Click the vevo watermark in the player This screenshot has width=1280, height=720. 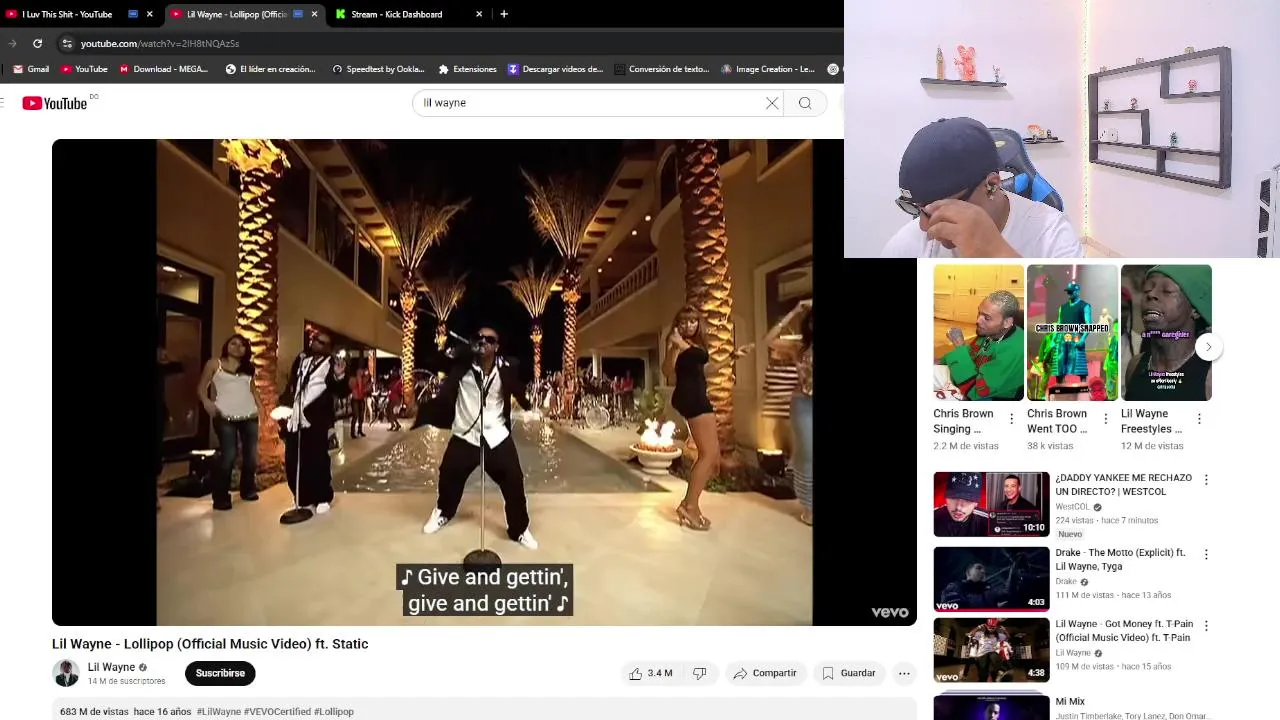[x=889, y=612]
